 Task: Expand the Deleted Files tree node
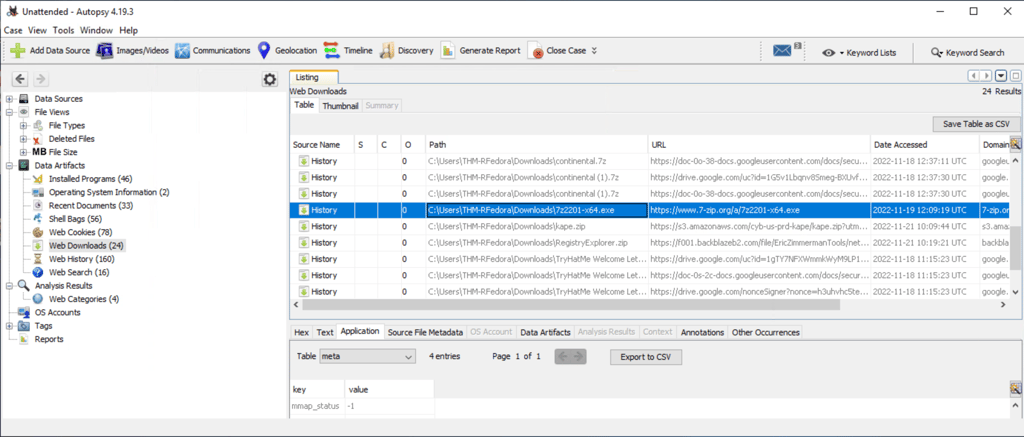coord(24,138)
